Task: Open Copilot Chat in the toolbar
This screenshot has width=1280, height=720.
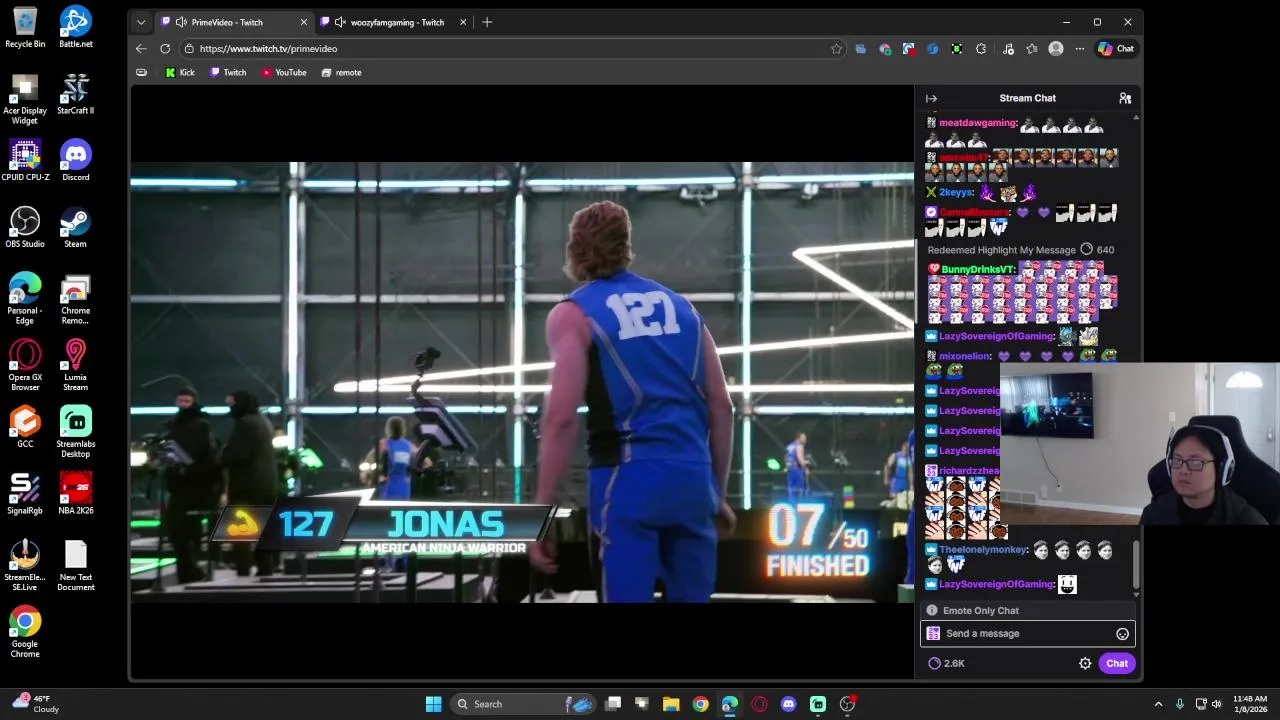Action: pyautogui.click(x=1116, y=48)
